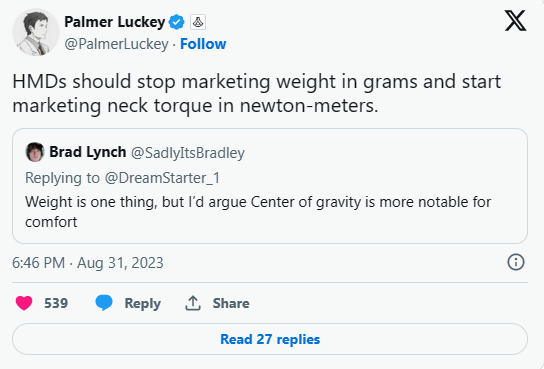Click the share upload arrow icon
This screenshot has height=369, width=544.
[193, 303]
